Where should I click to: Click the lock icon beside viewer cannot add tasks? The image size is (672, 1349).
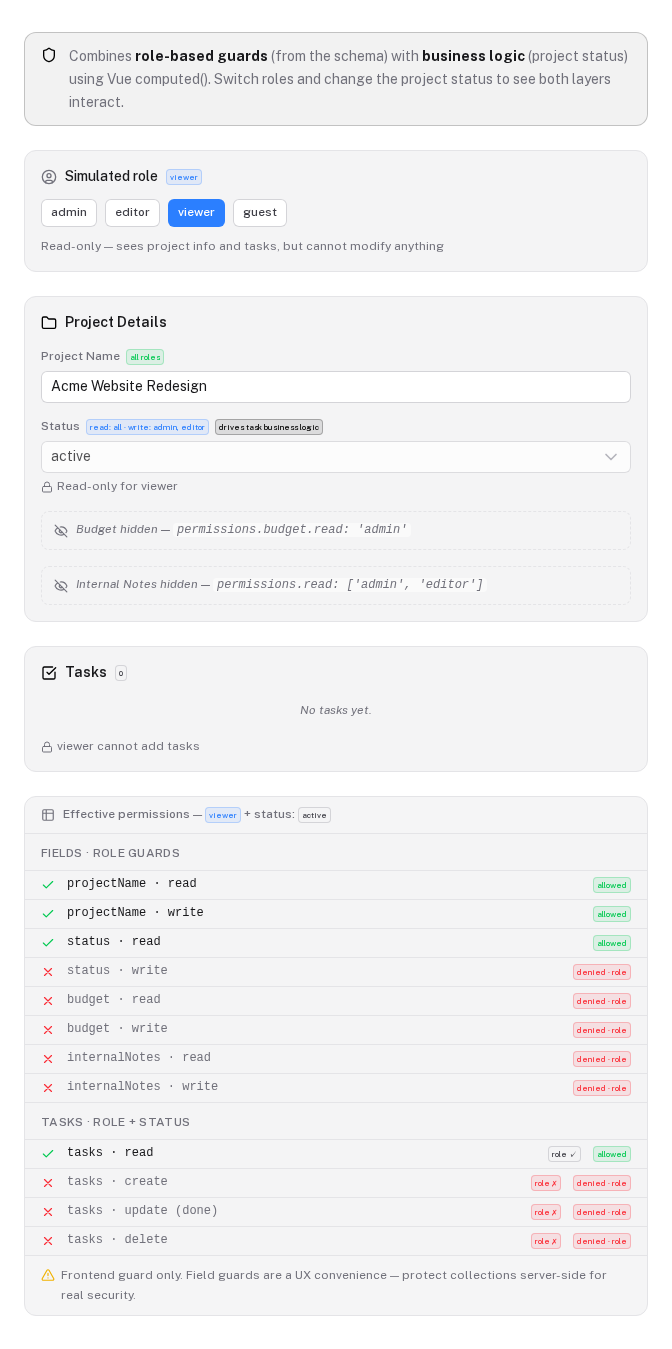pyautogui.click(x=47, y=747)
